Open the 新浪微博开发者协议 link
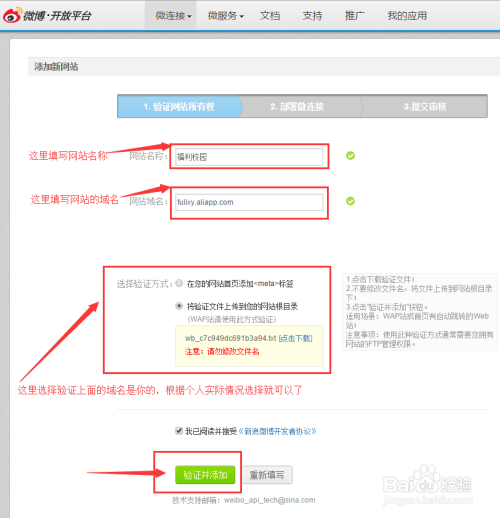The height and width of the screenshot is (518, 500). (x=277, y=431)
